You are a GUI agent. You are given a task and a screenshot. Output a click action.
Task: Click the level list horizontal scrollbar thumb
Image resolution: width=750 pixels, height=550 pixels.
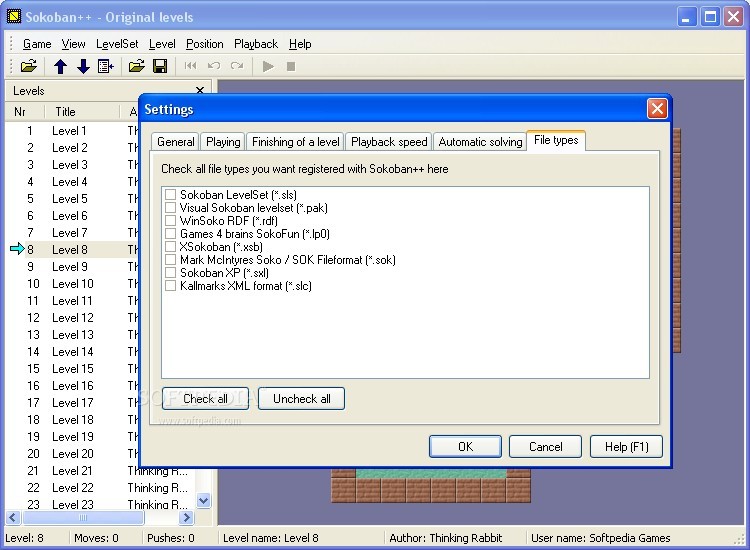point(83,517)
